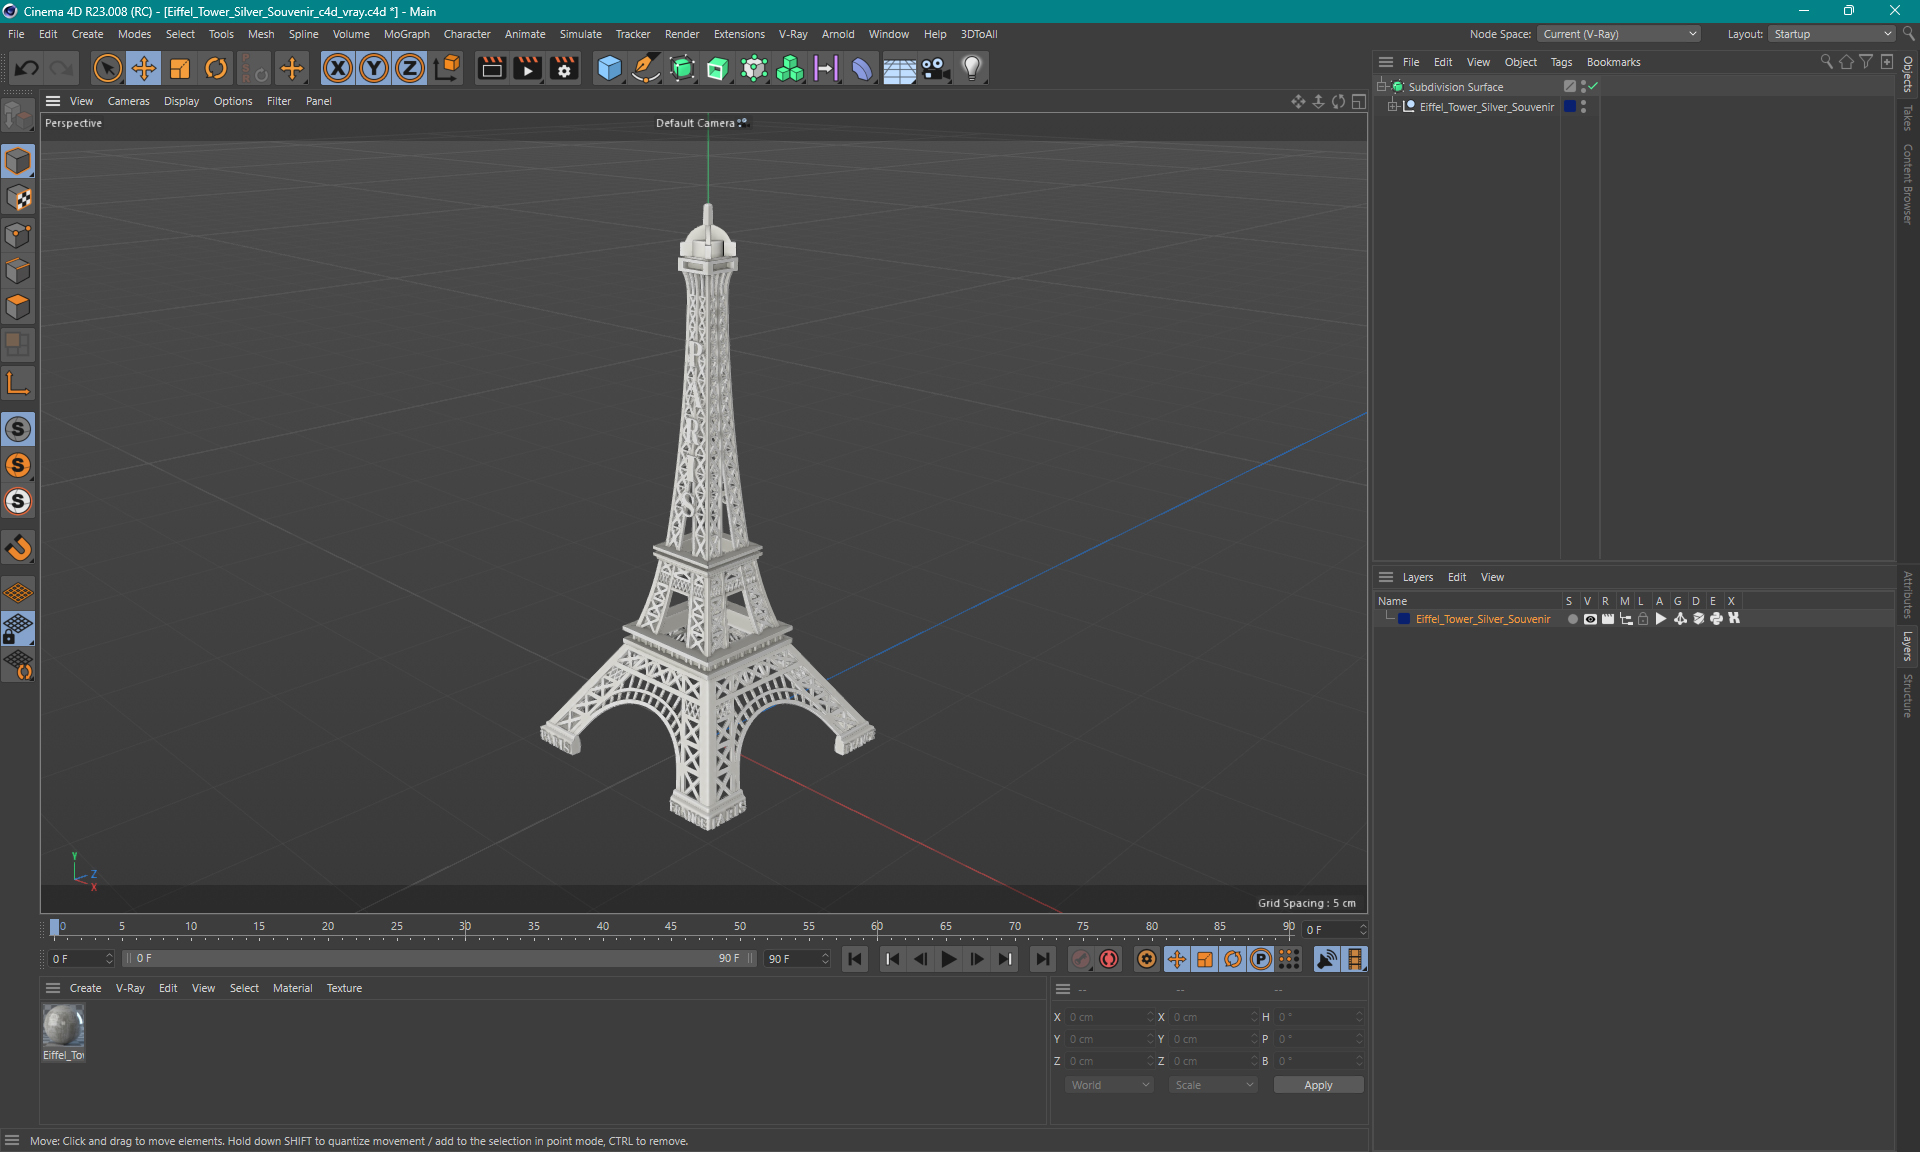Click the Bookmarks panel tab
The width and height of the screenshot is (1920, 1152).
coord(1614,62)
